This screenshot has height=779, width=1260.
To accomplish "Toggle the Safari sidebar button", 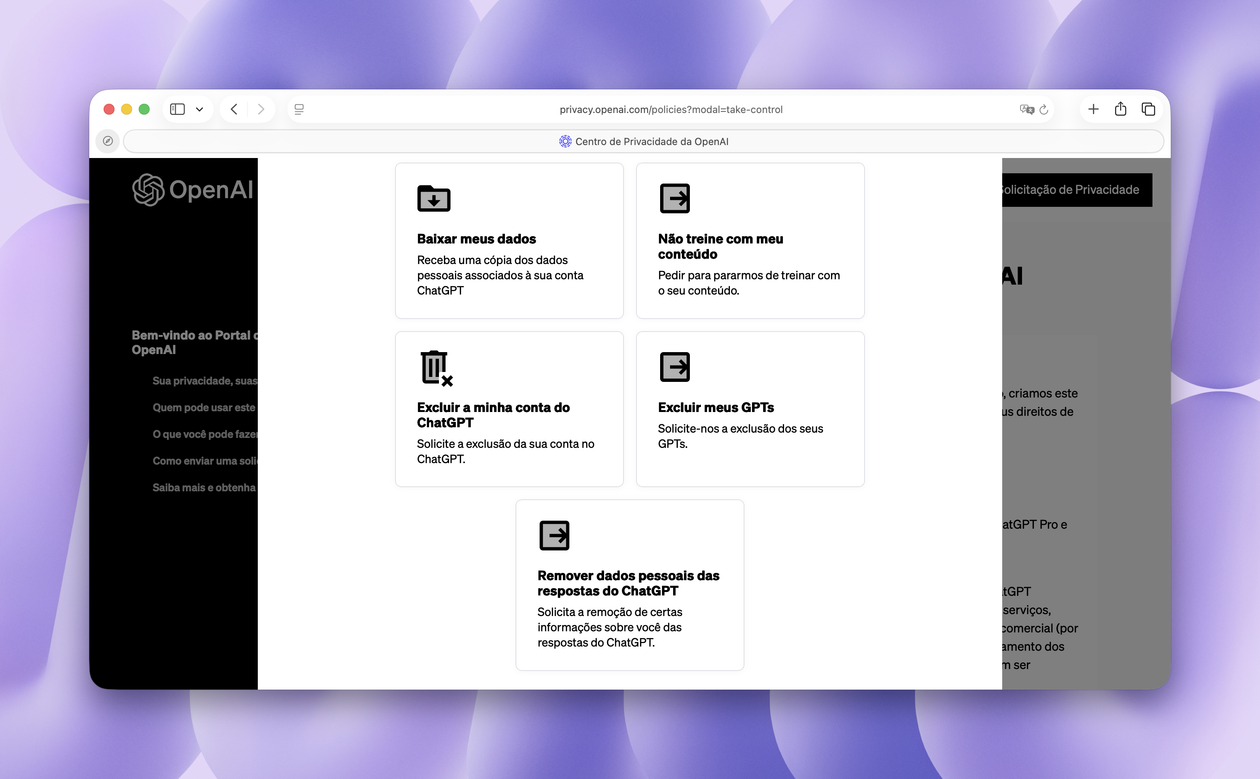I will pyautogui.click(x=178, y=109).
